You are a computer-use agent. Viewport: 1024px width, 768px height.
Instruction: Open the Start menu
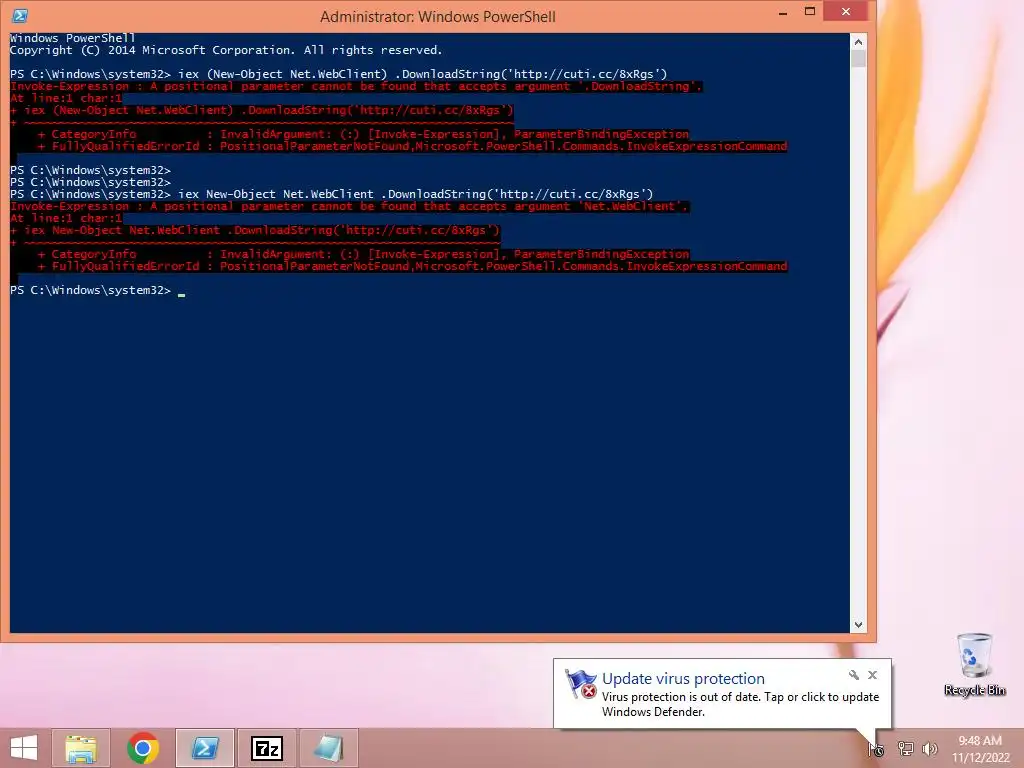pos(24,748)
